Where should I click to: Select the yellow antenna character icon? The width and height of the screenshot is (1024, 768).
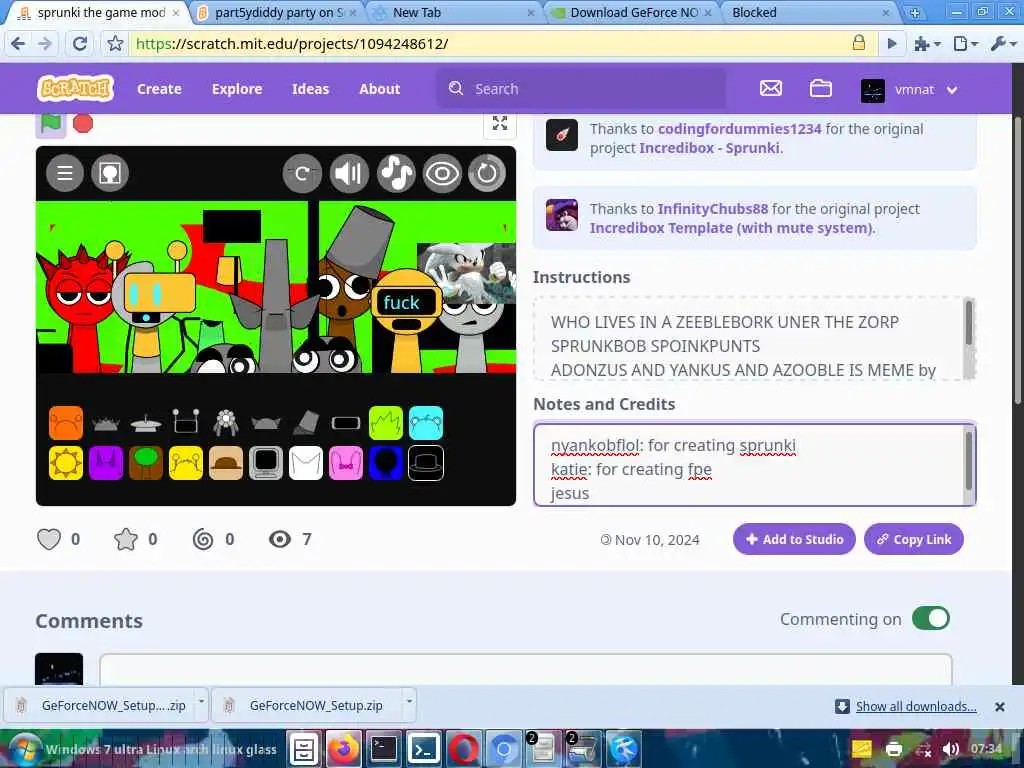186,463
